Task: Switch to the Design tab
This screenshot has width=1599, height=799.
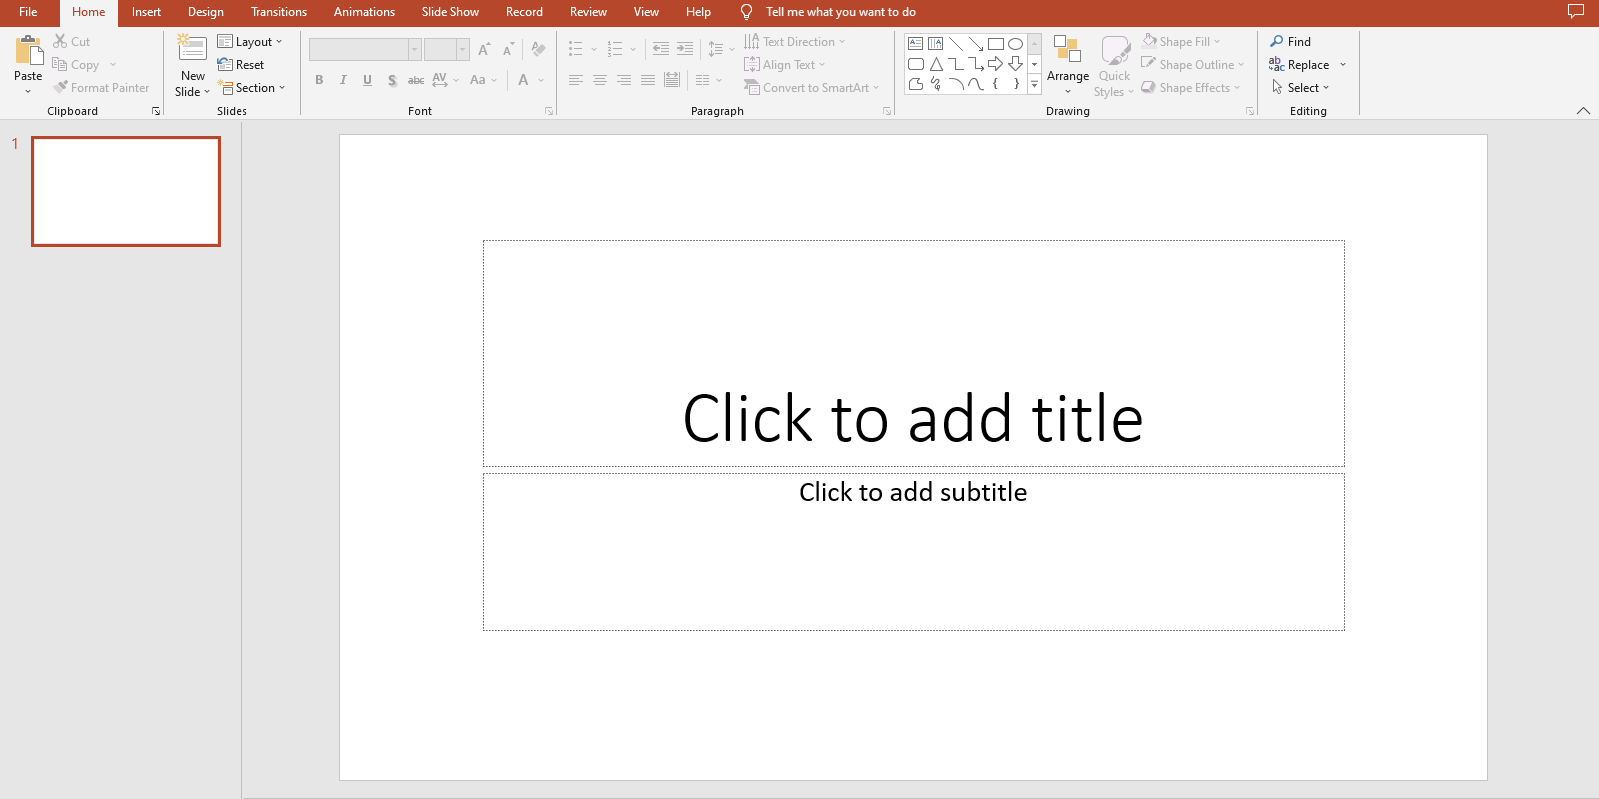Action: pyautogui.click(x=206, y=12)
